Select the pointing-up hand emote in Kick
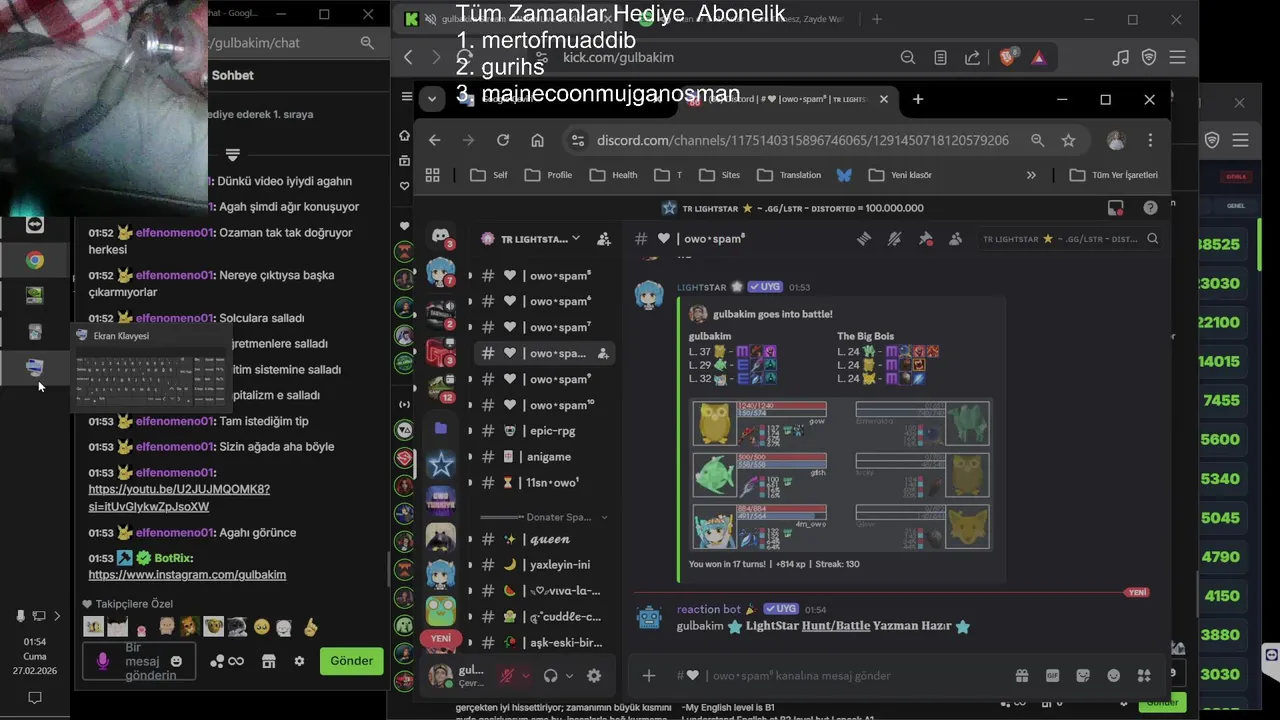The width and height of the screenshot is (1280, 720). pyautogui.click(x=310, y=627)
